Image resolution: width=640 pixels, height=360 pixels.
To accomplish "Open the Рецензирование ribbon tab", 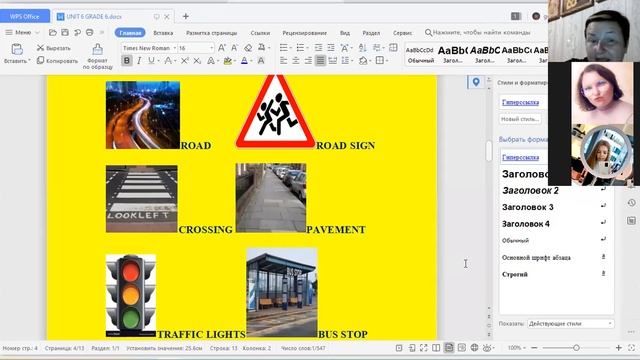I will click(304, 33).
